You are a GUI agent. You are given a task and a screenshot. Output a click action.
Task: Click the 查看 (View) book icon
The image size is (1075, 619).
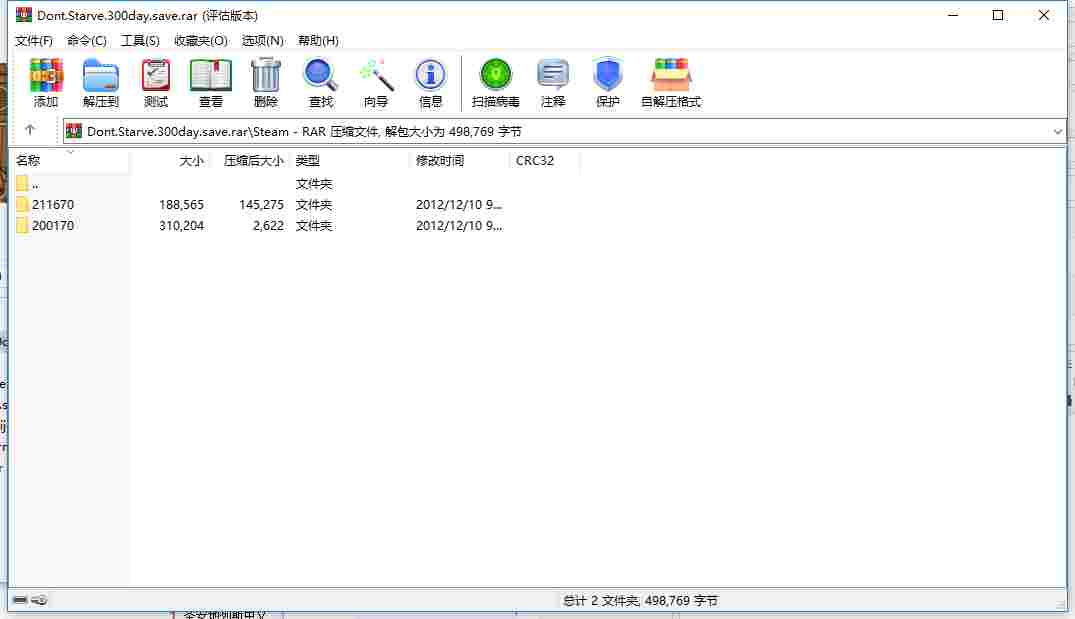pyautogui.click(x=210, y=75)
